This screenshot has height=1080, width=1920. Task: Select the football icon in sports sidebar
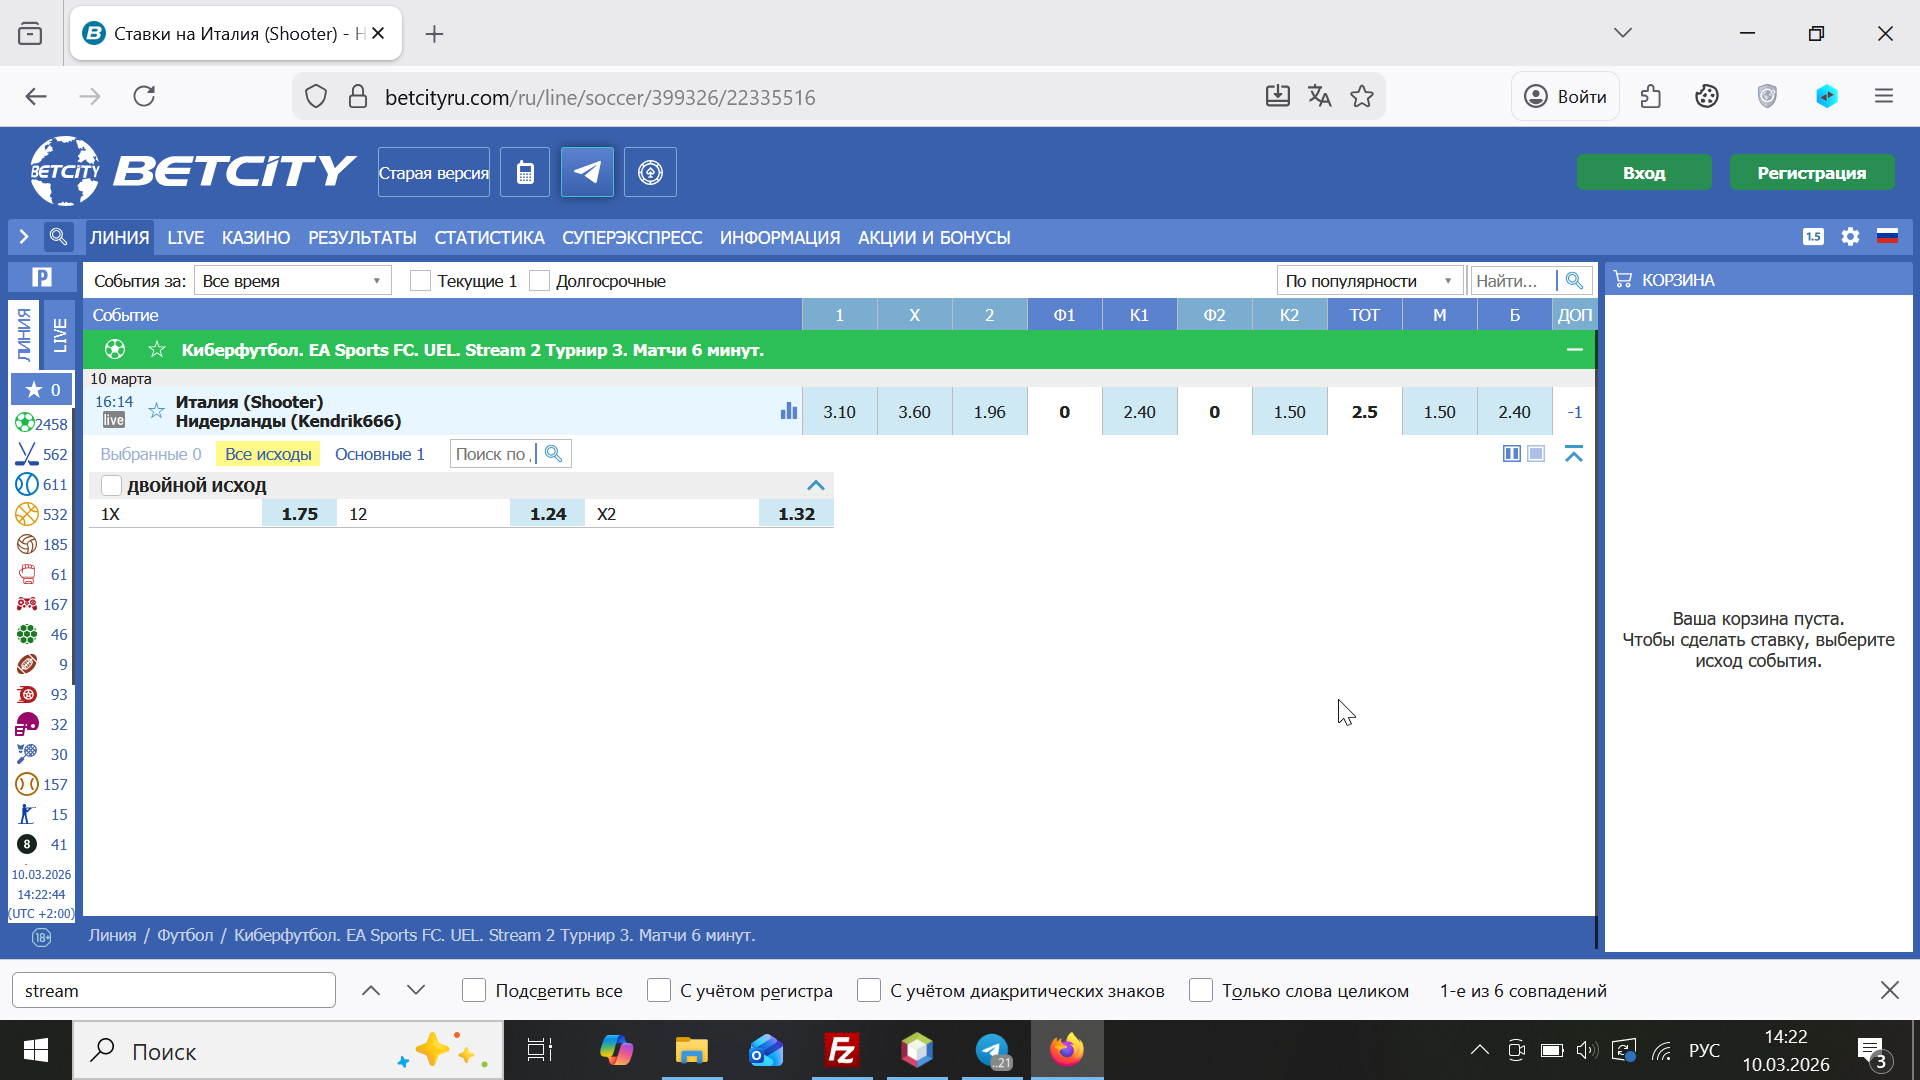tap(26, 424)
